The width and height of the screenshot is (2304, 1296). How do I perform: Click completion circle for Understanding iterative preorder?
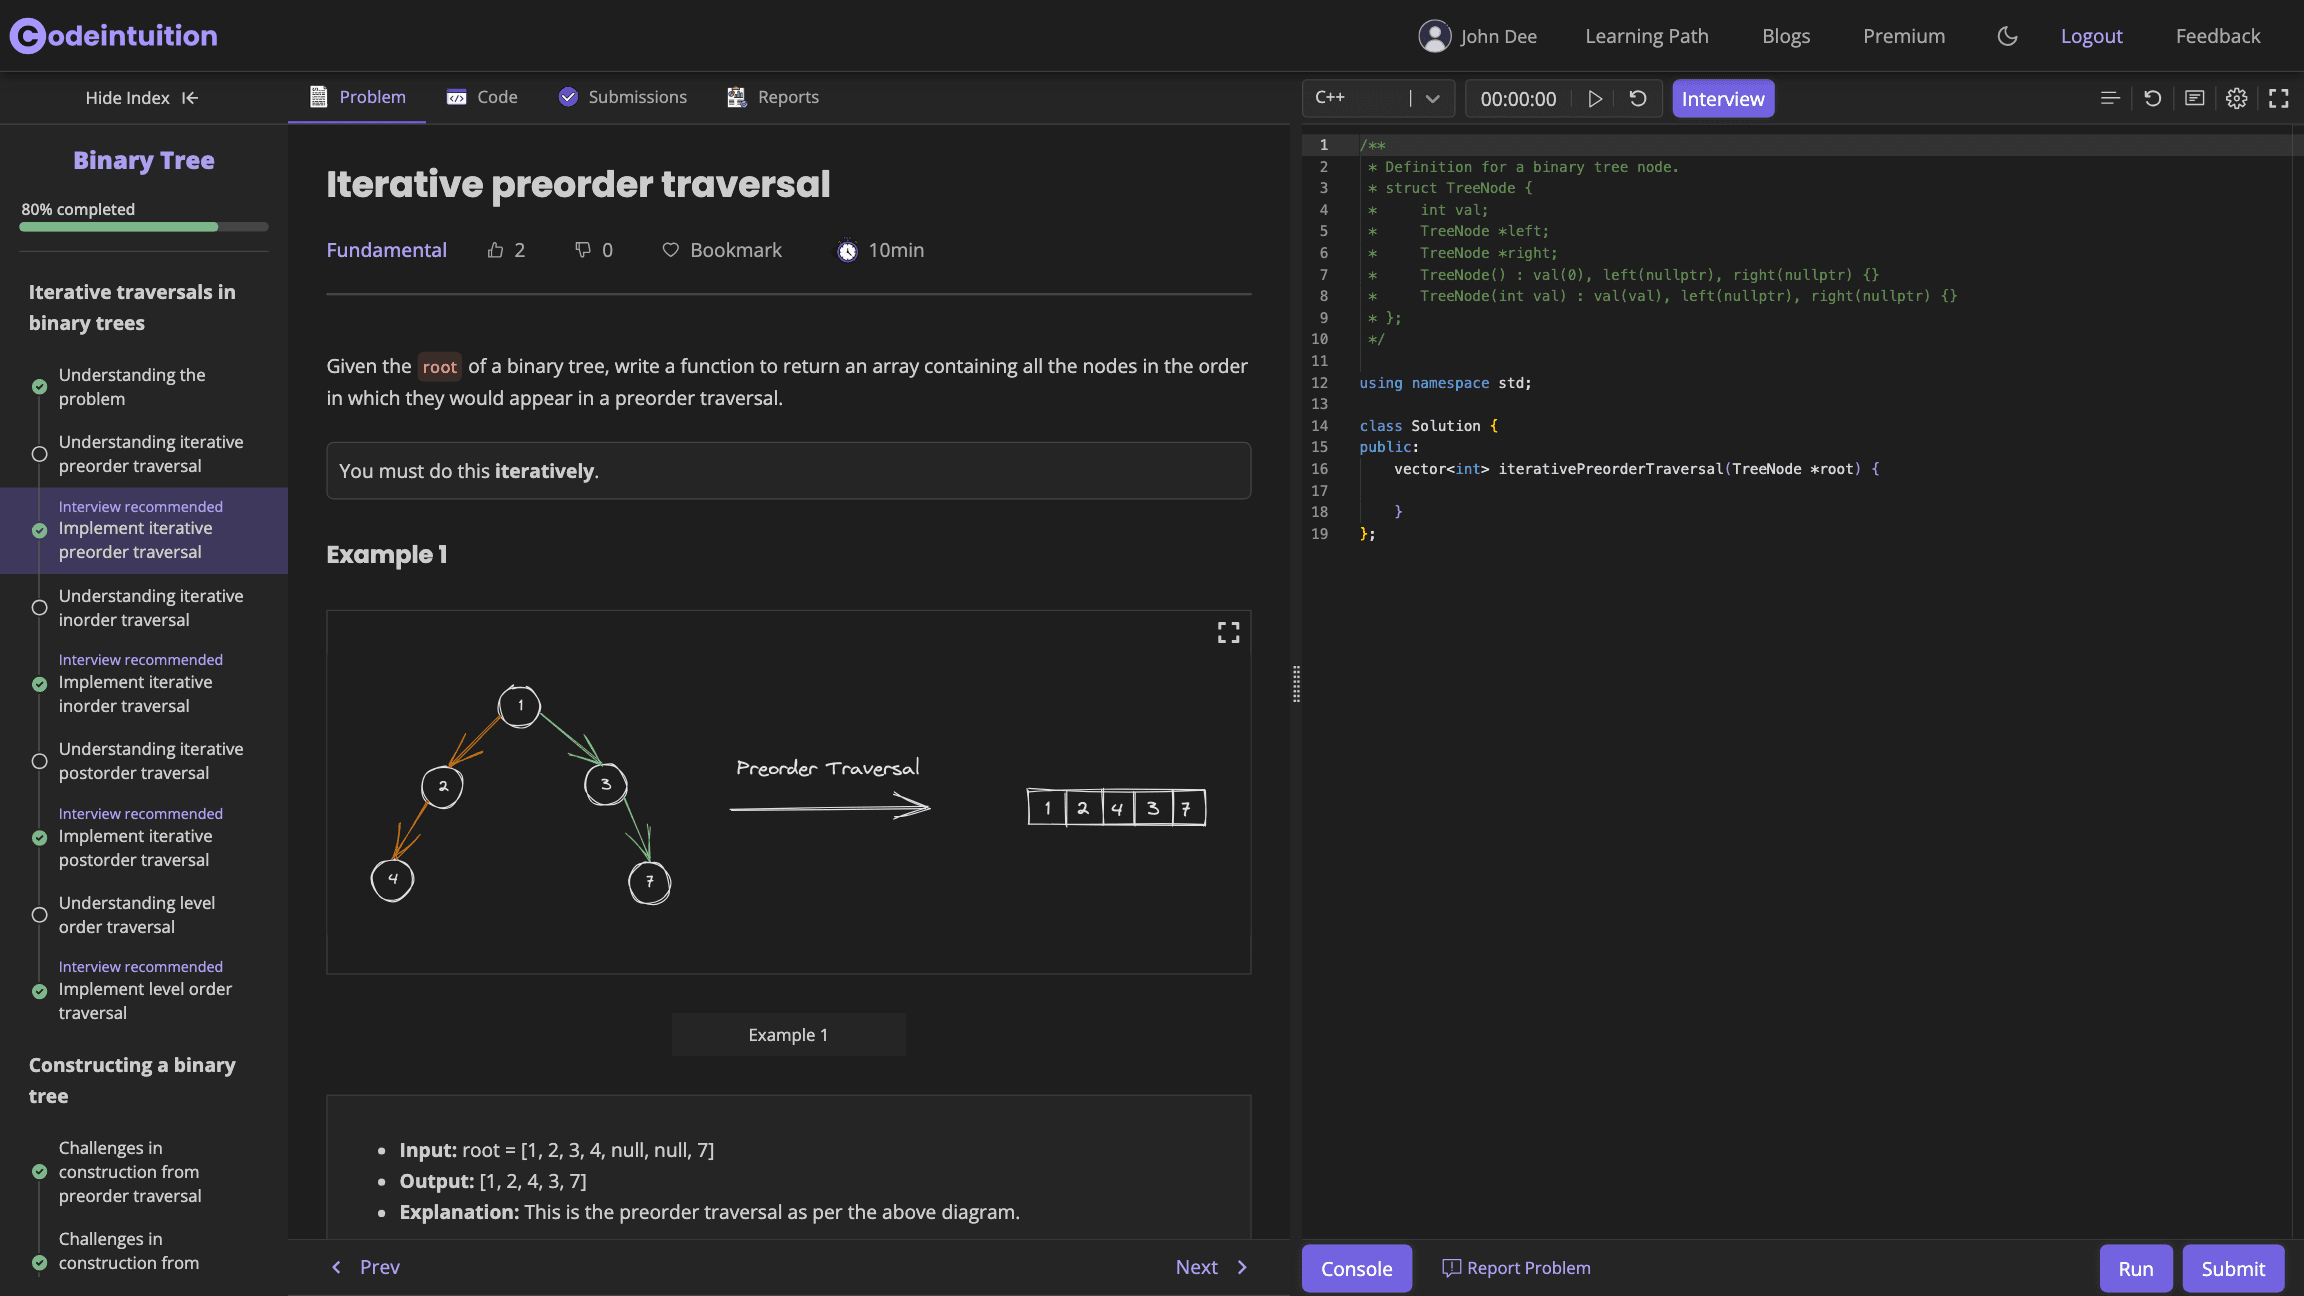point(39,454)
